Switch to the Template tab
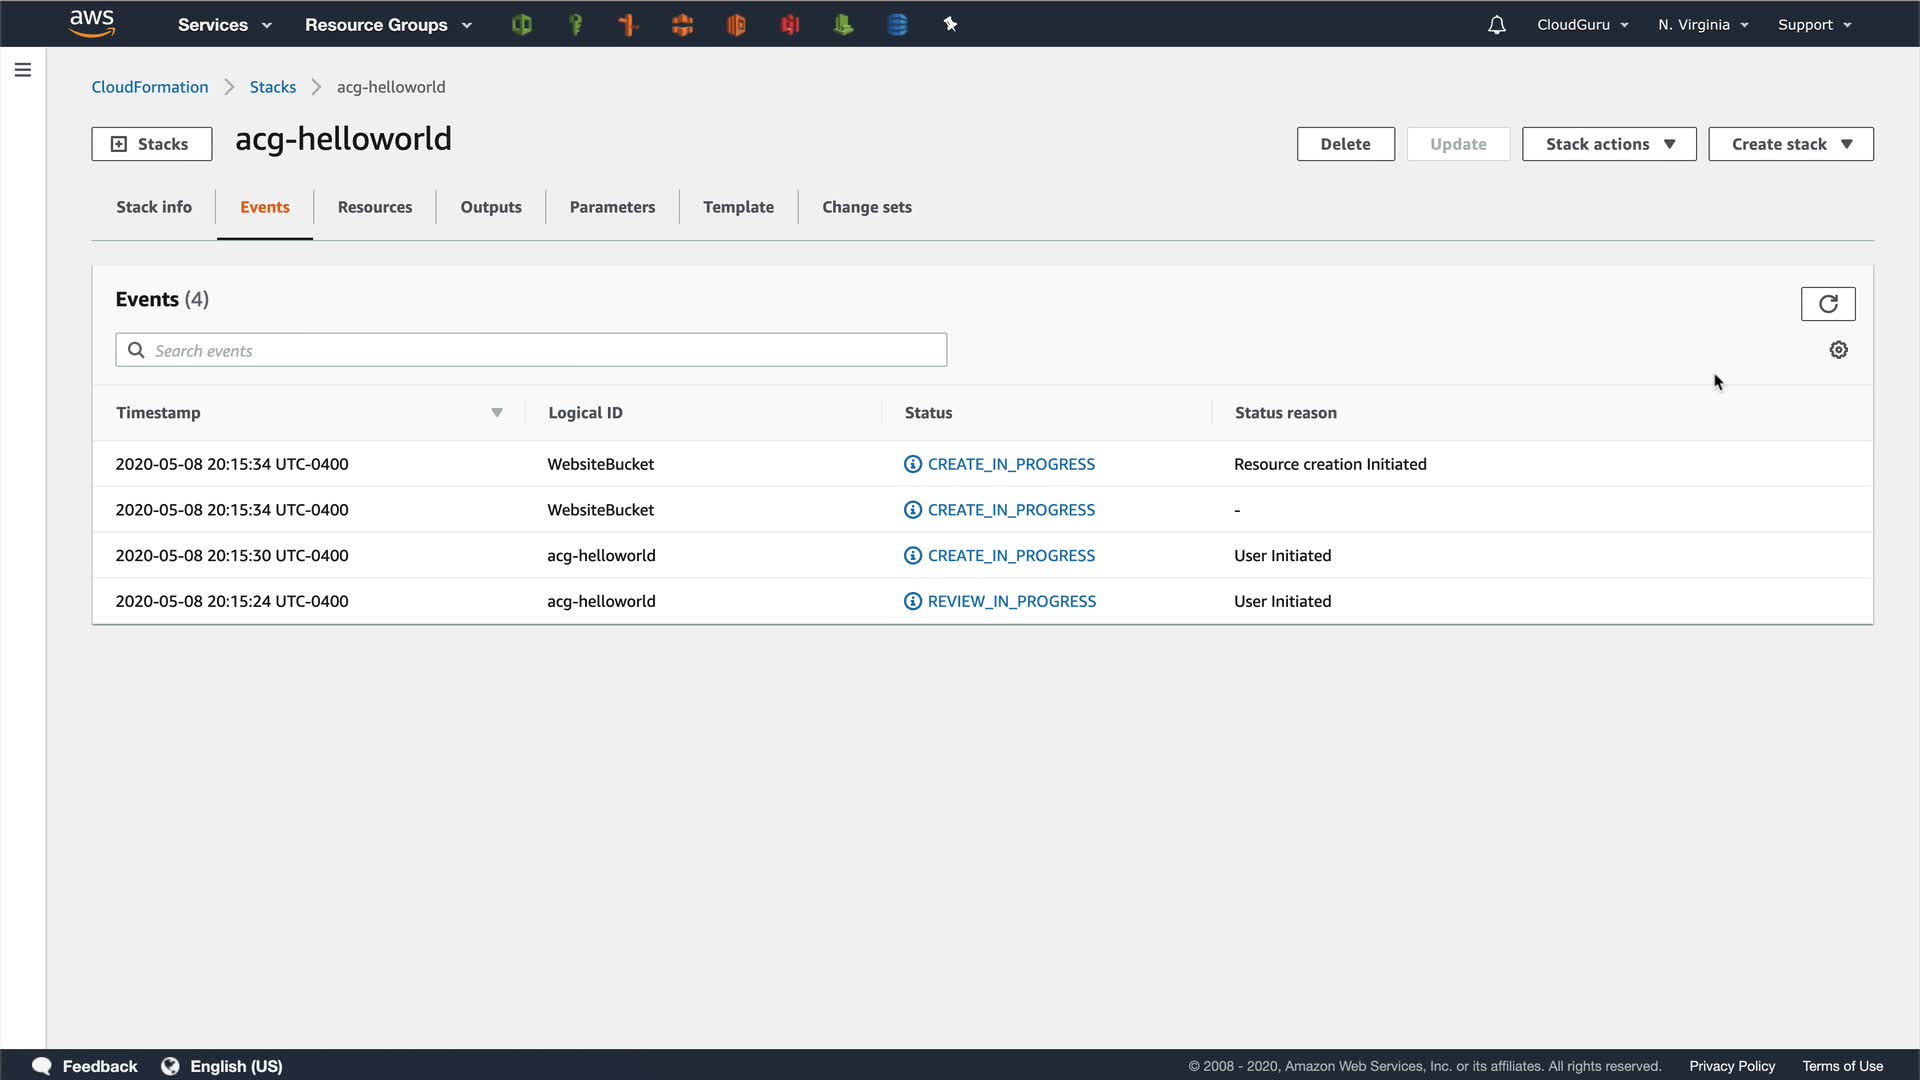Image resolution: width=1920 pixels, height=1080 pixels. [x=738, y=207]
